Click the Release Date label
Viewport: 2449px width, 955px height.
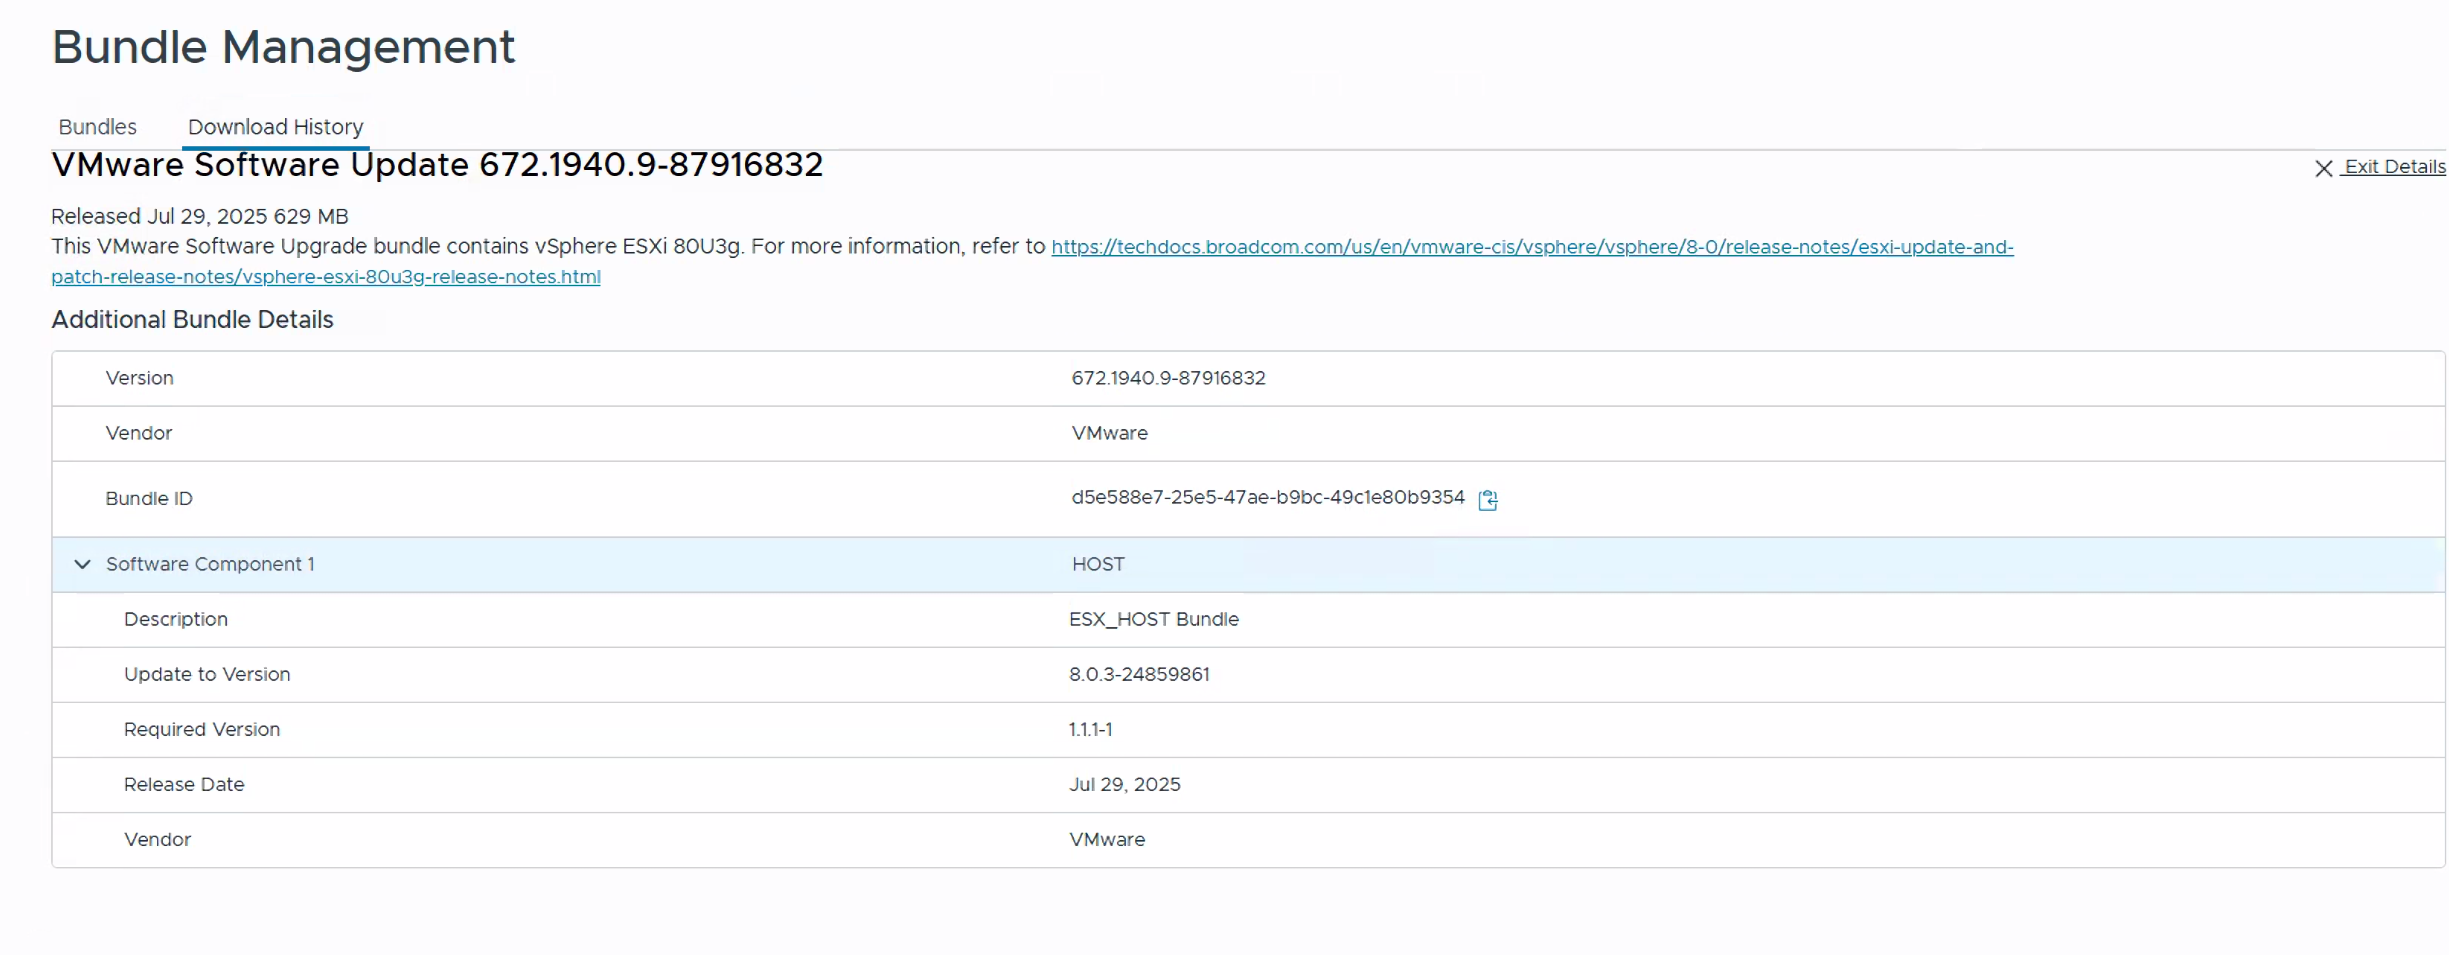point(184,784)
